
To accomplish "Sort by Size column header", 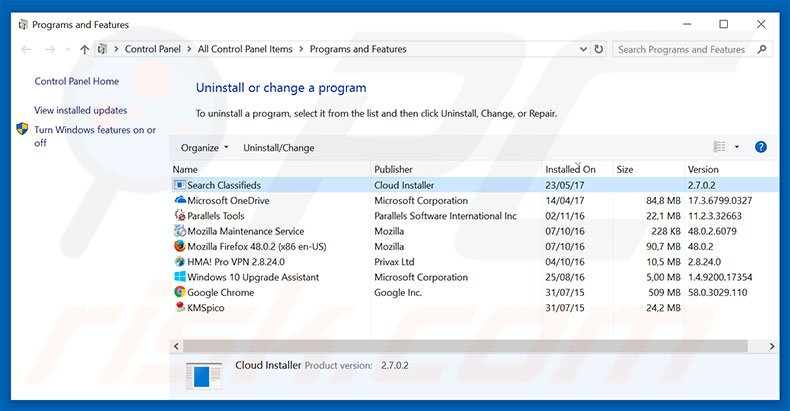I will point(649,169).
